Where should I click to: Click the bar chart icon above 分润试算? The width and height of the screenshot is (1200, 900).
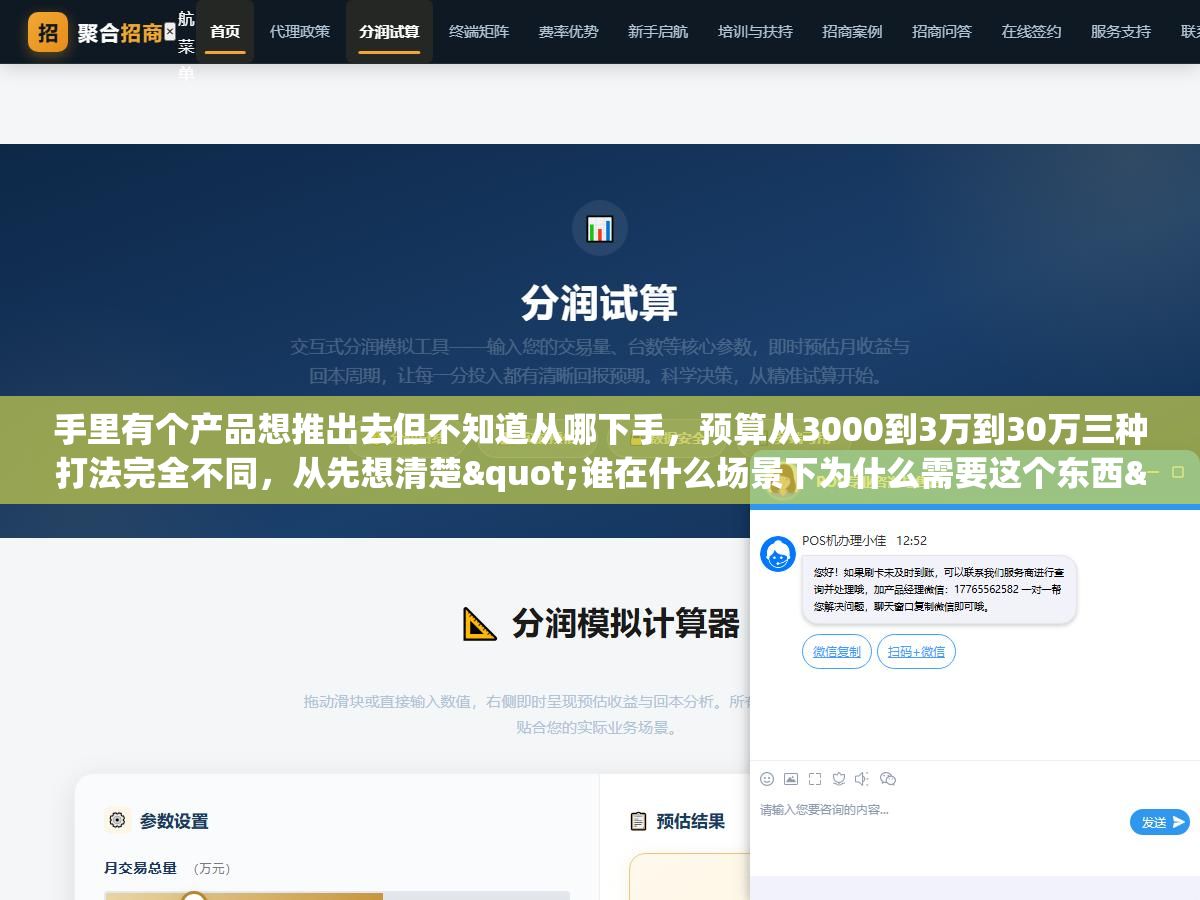tap(599, 229)
